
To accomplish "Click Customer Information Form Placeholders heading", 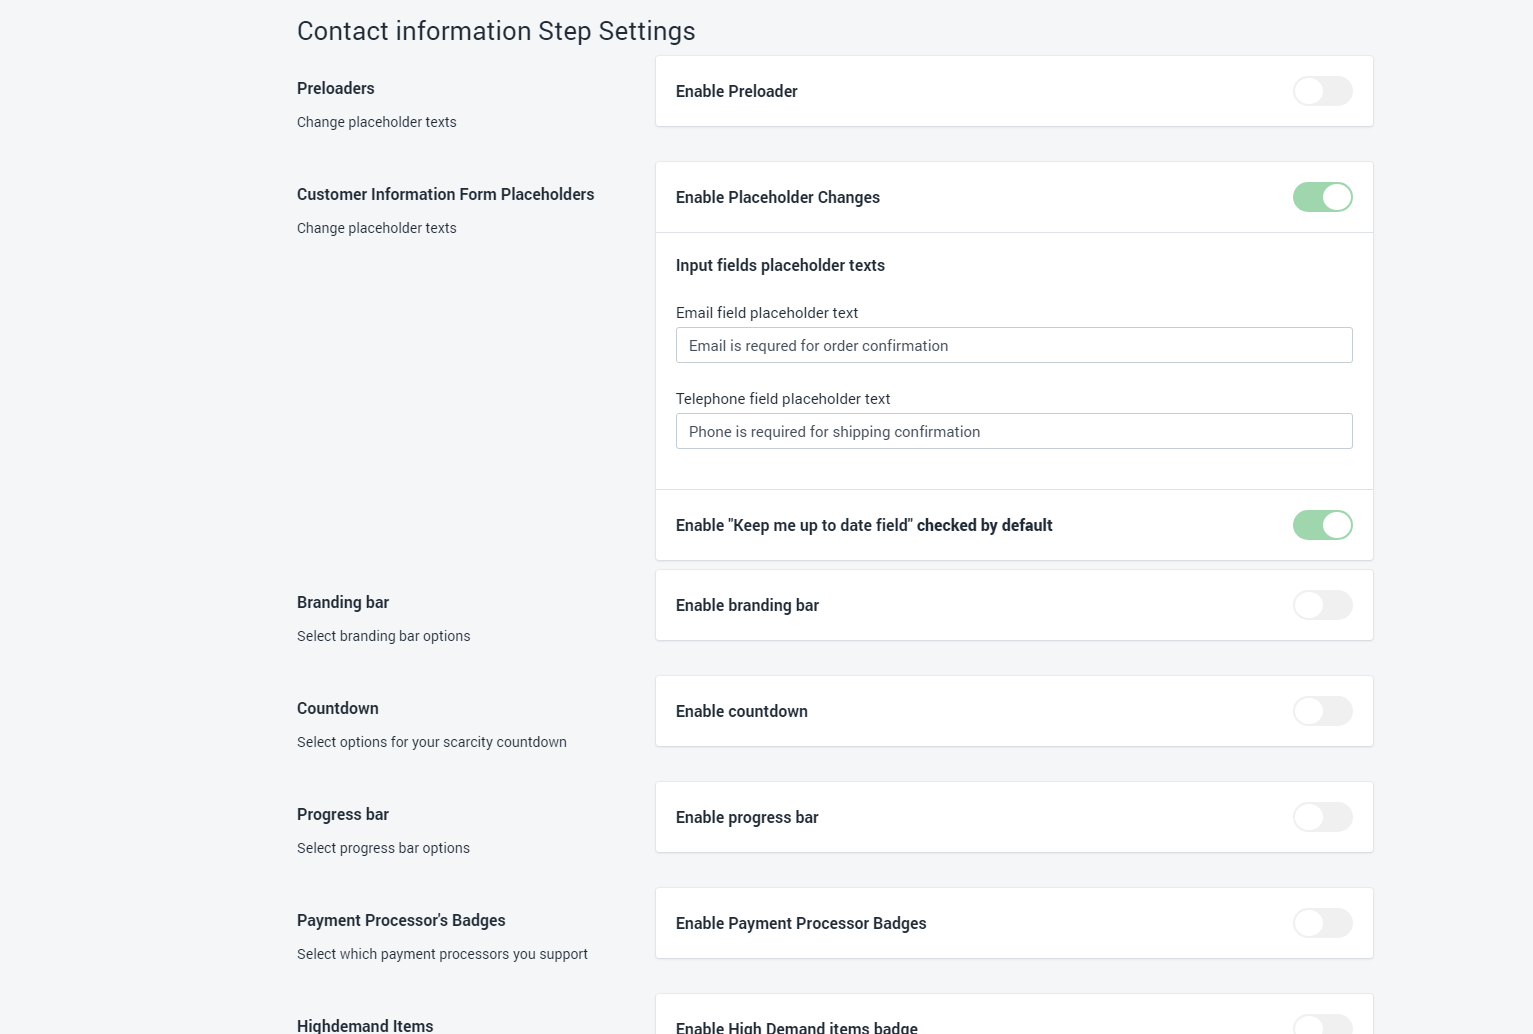I will tap(445, 194).
